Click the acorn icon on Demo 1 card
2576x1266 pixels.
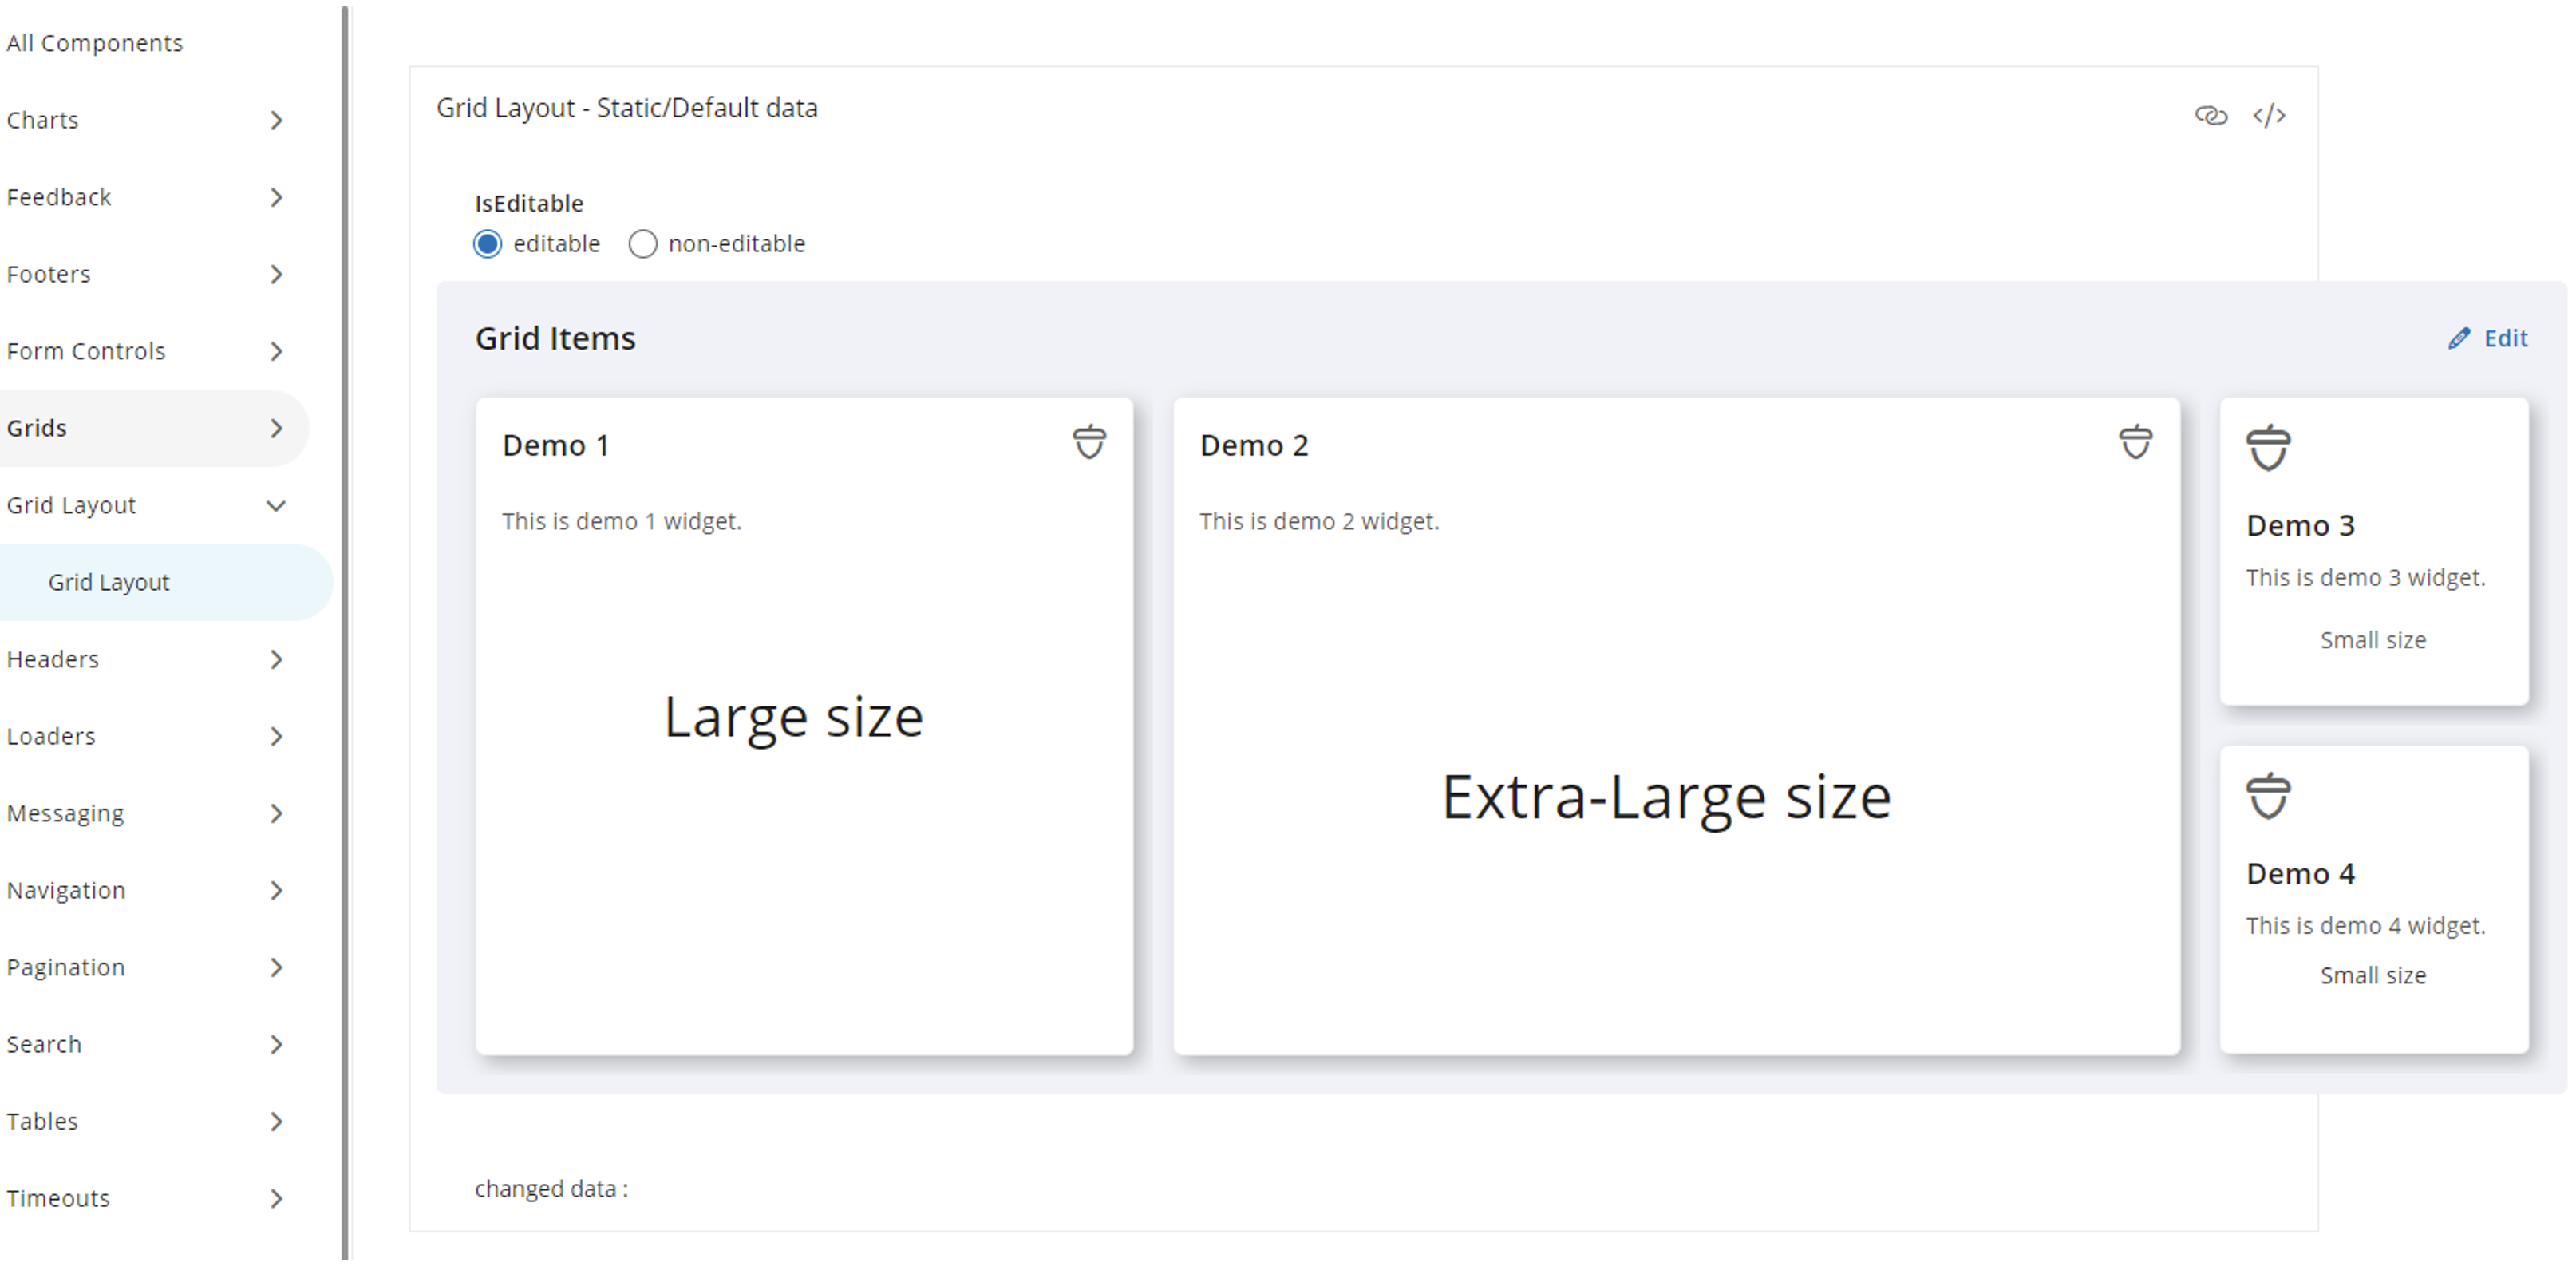[1089, 442]
